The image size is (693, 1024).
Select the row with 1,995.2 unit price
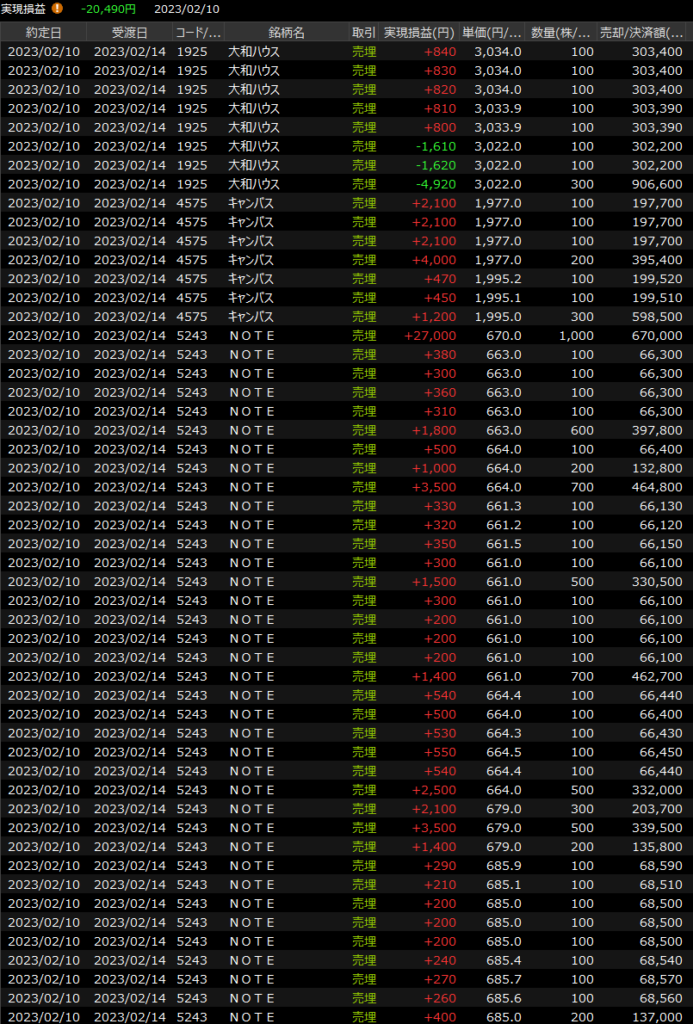coord(346,279)
